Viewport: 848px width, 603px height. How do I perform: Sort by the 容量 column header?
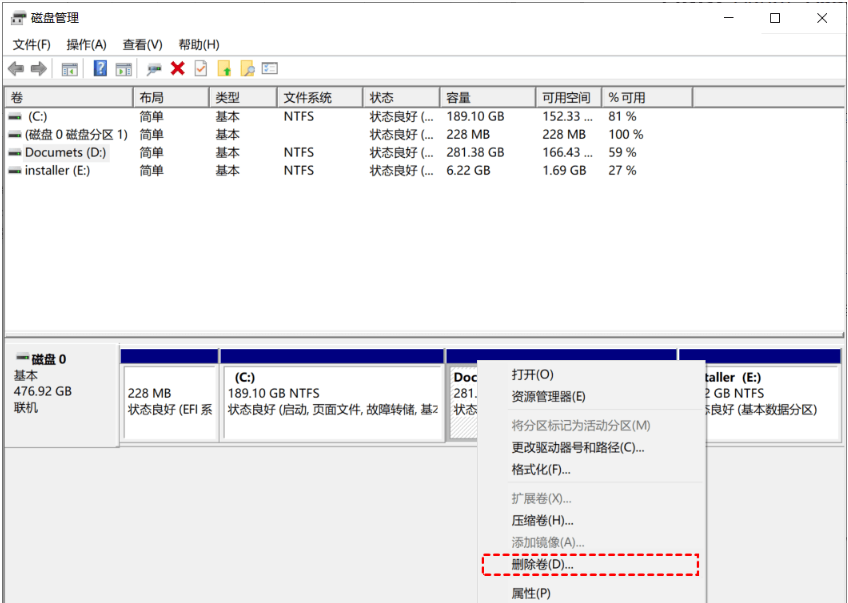tap(488, 97)
